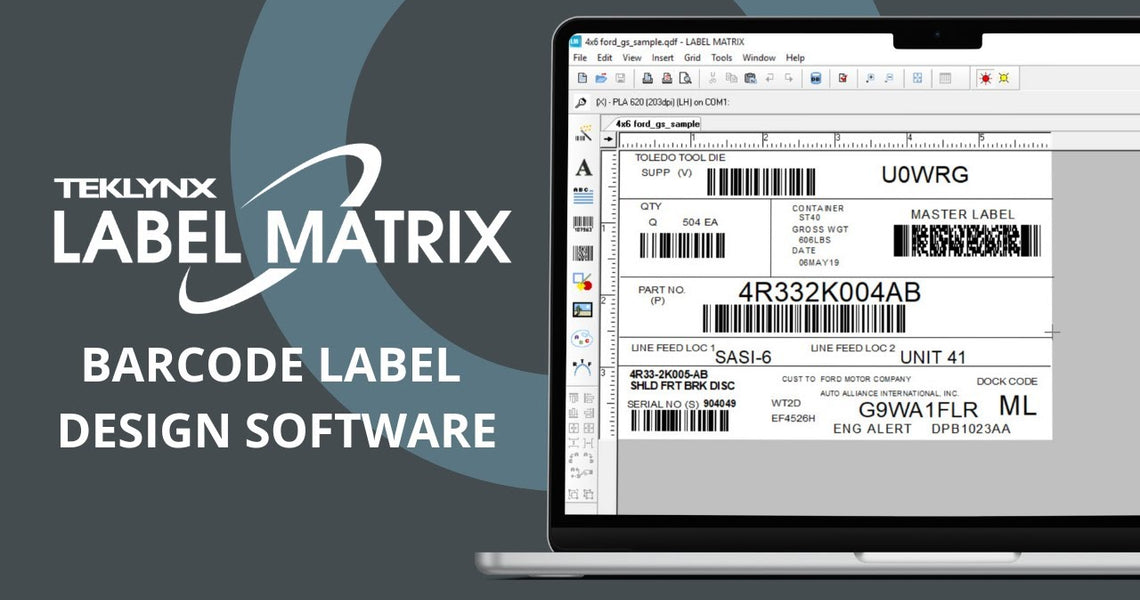1140x600 pixels.
Task: Select the 'DPB1023AA' text object
Action: pyautogui.click(x=971, y=429)
